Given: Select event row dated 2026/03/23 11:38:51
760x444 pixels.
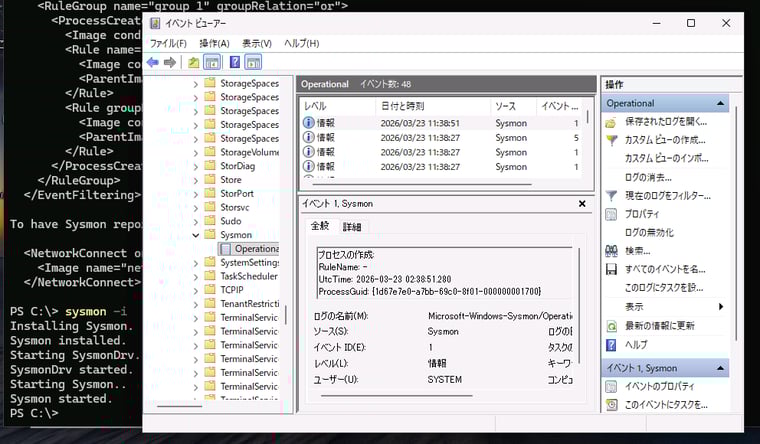Looking at the screenshot, I should click(x=441, y=123).
